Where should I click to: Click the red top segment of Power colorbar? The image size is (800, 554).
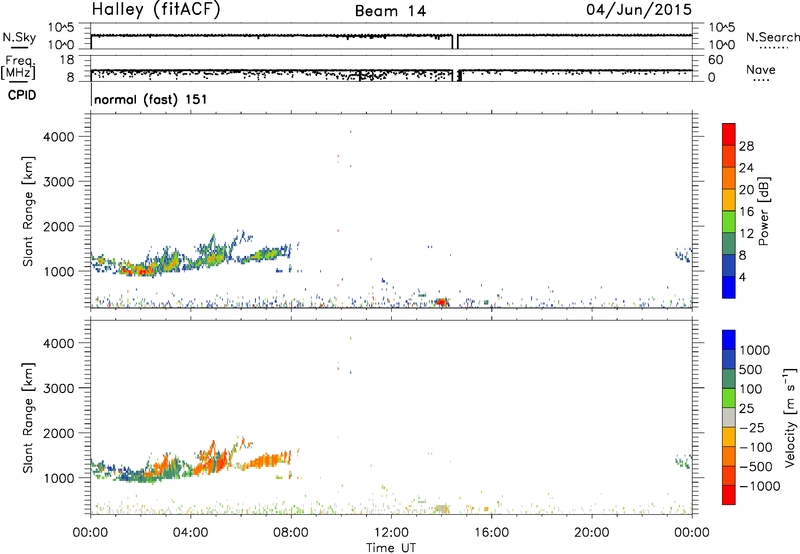(x=729, y=134)
